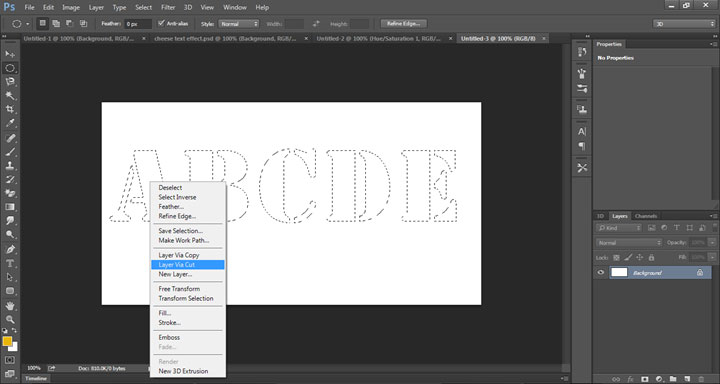The image size is (720, 384).
Task: Toggle Lock image pixels
Action: point(628,258)
